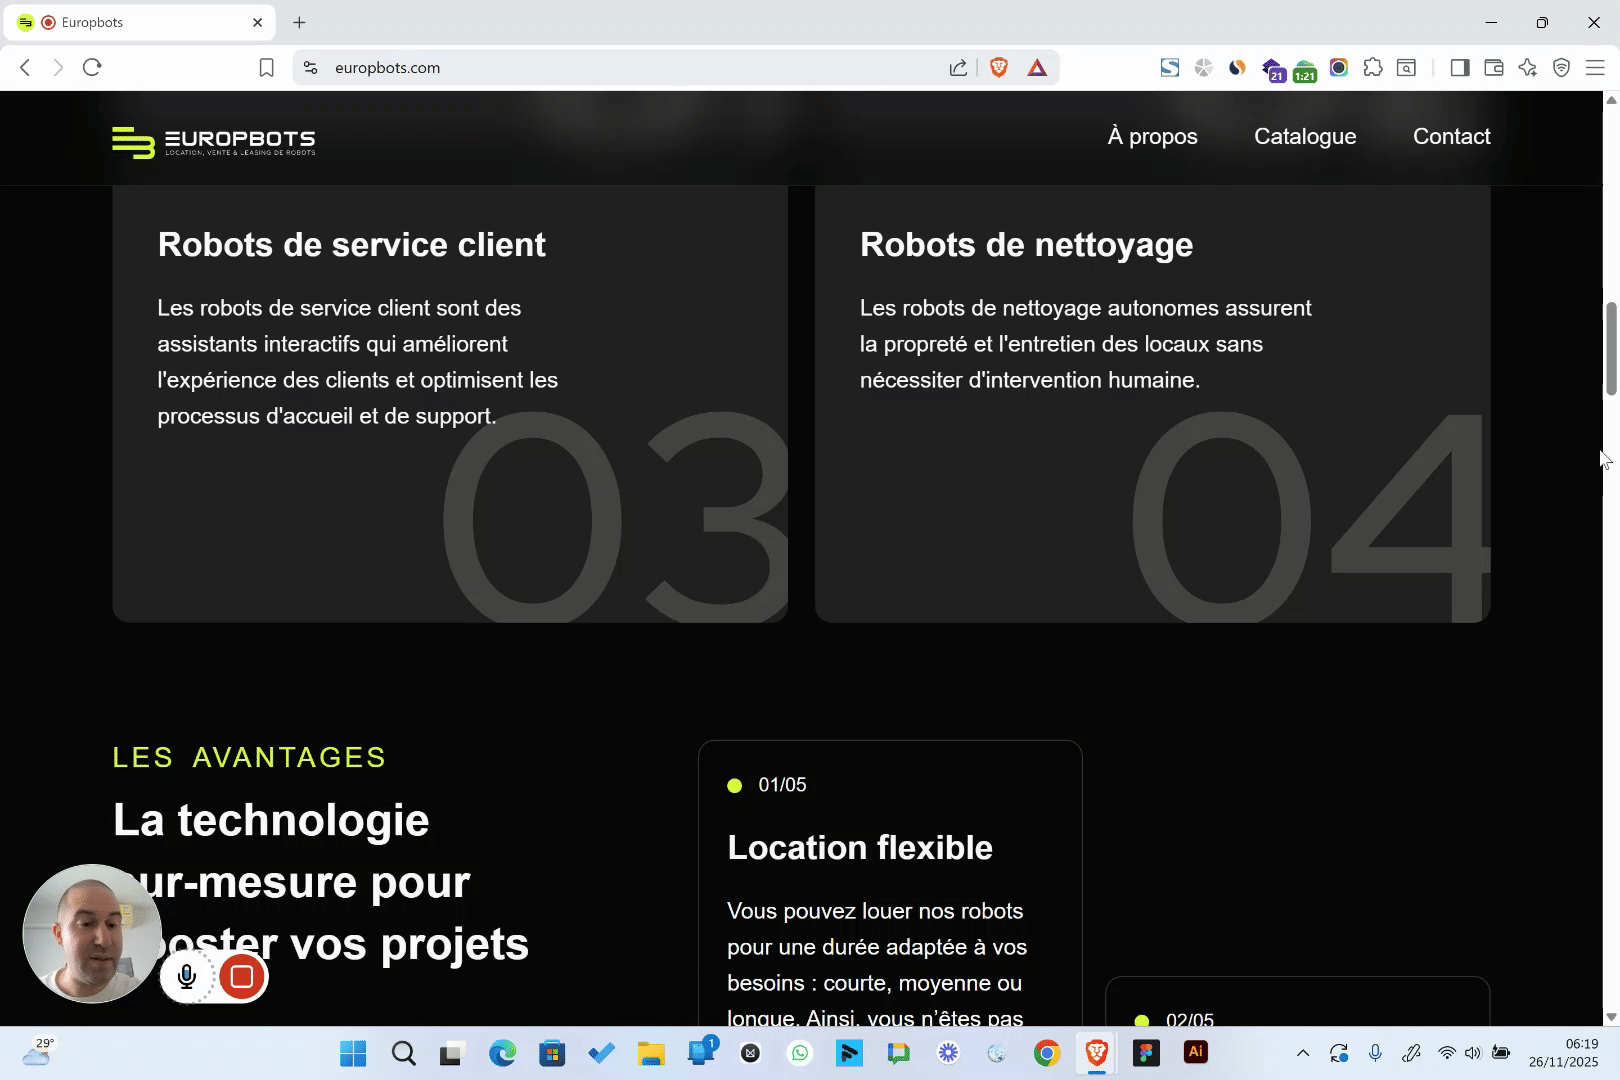The height and width of the screenshot is (1080, 1620).
Task: Go to the À propos page
Action: [x=1152, y=137]
